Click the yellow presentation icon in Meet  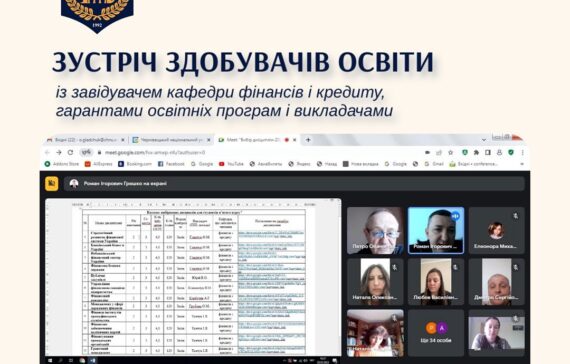52,184
